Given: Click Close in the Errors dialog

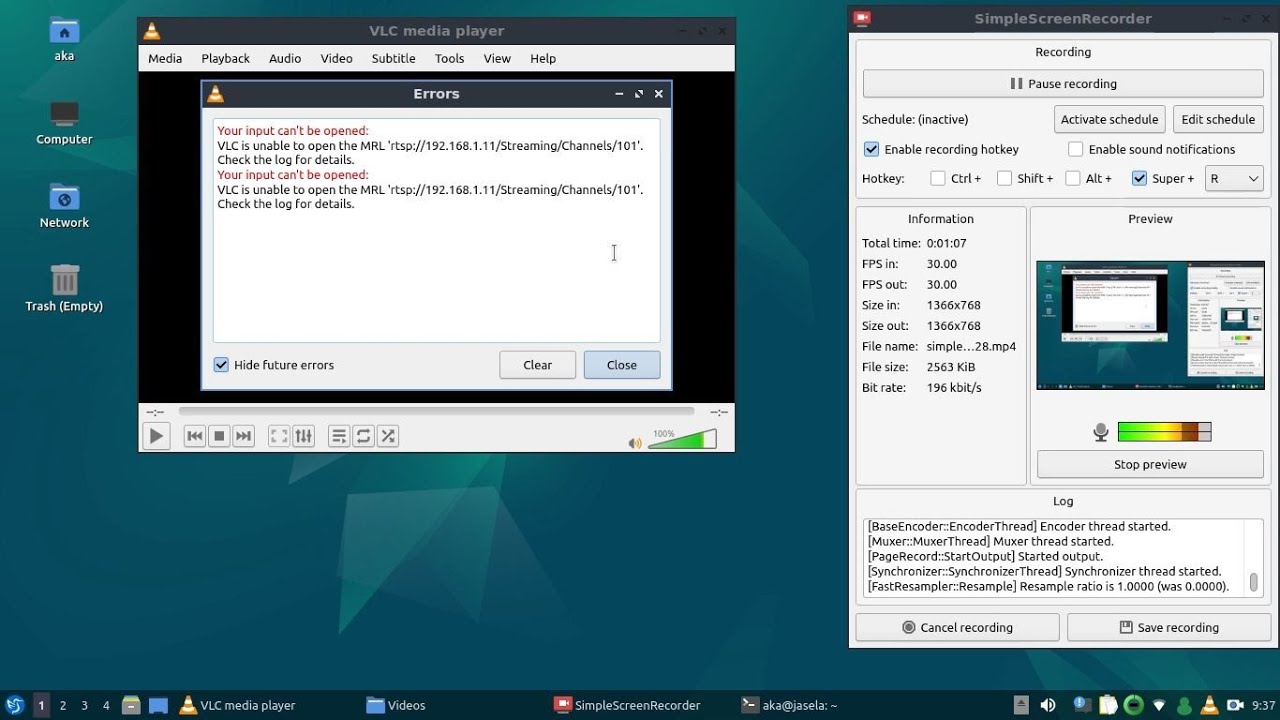Looking at the screenshot, I should (x=621, y=365).
